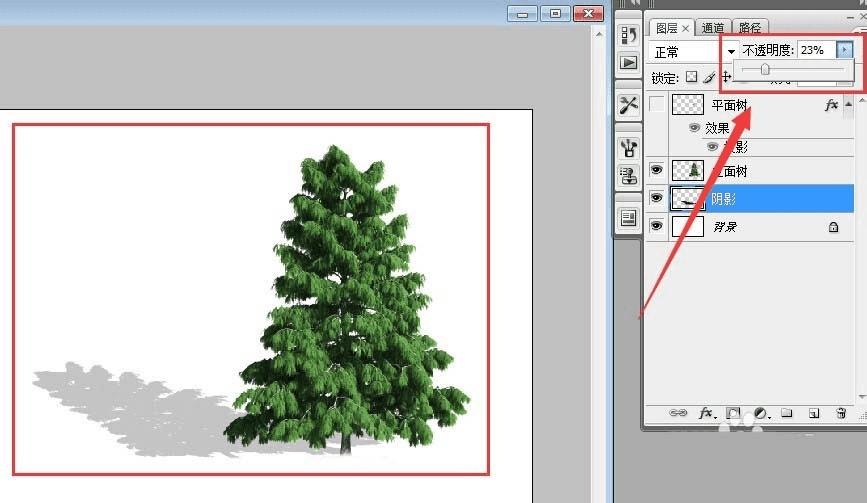Click the green tree on the canvas

click(x=347, y=298)
